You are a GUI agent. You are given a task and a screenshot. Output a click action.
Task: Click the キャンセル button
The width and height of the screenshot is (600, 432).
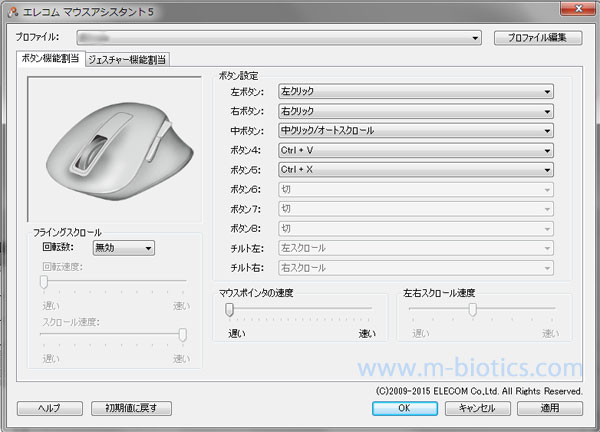click(x=476, y=408)
